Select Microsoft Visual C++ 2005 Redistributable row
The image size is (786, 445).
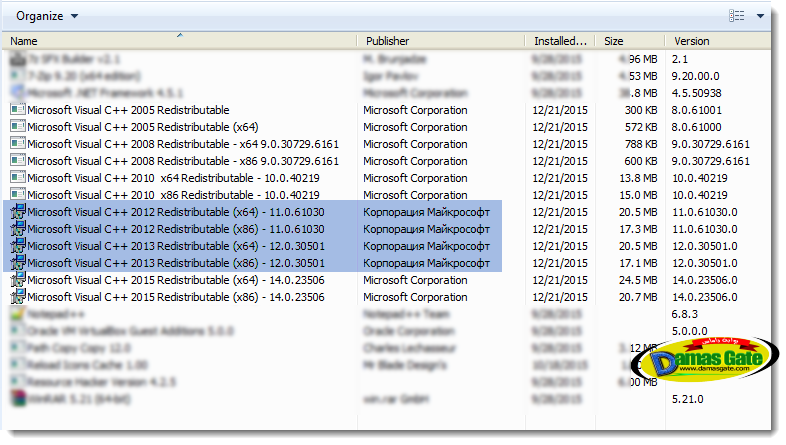click(128, 110)
